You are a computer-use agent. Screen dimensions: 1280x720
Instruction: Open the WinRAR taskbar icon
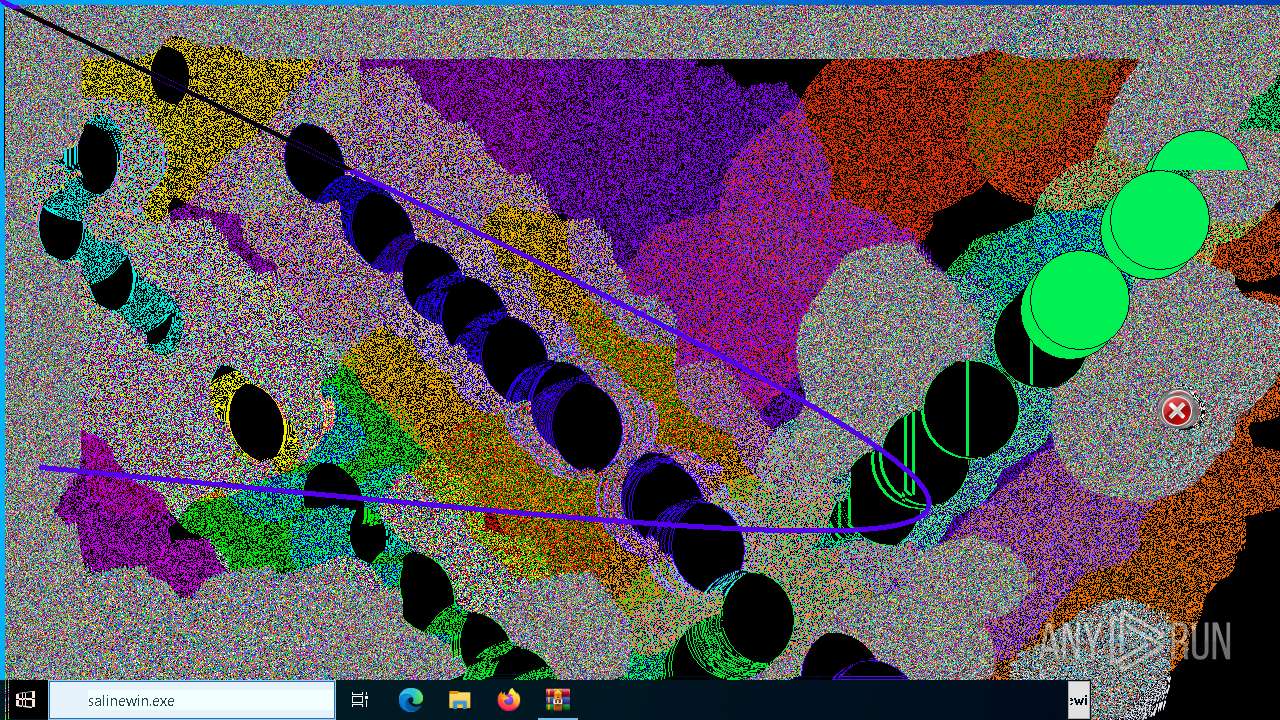pos(558,700)
